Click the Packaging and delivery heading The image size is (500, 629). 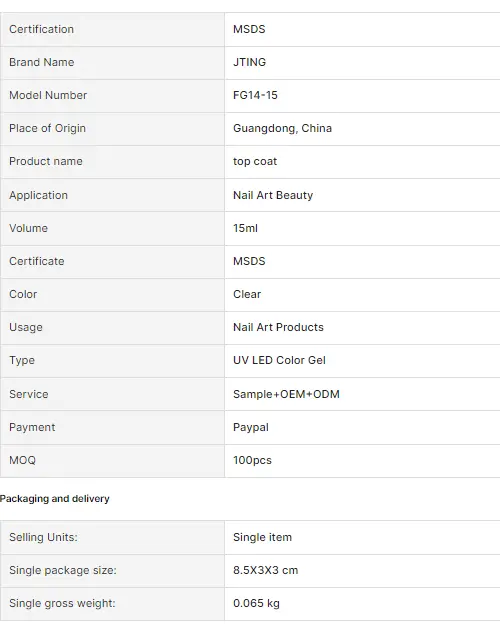[55, 499]
